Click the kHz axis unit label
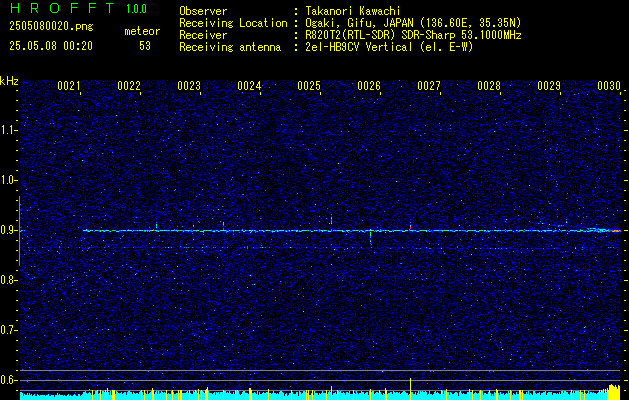Screen dimensions: 629x400 [x=9, y=81]
